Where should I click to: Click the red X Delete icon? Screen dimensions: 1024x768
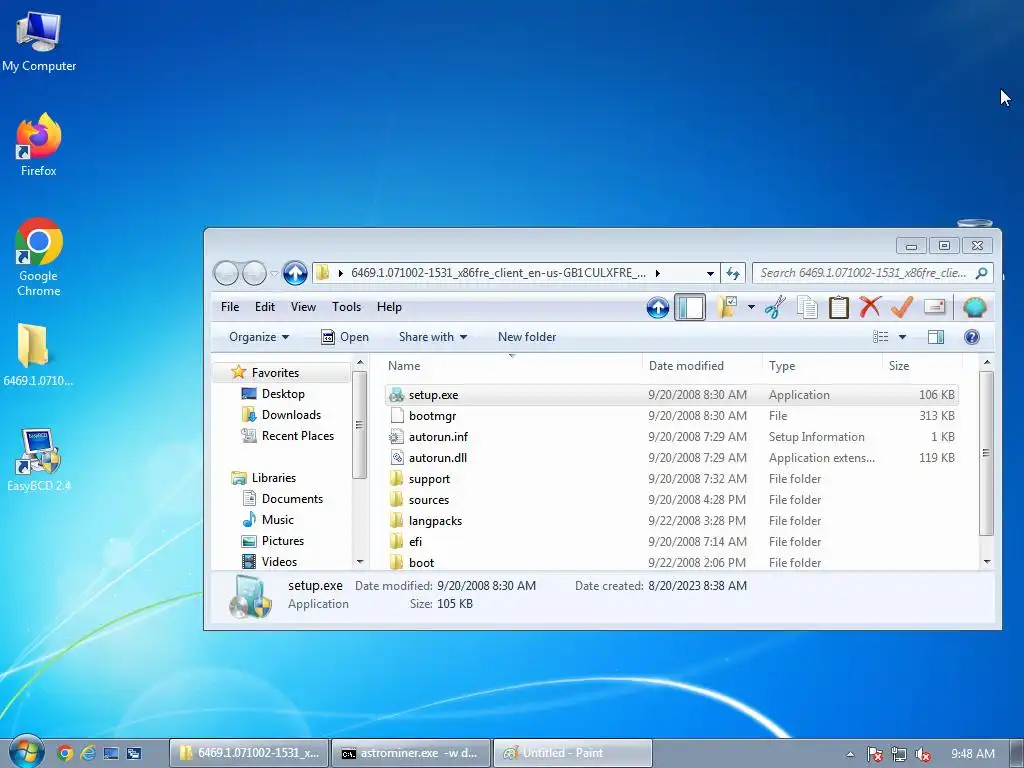[x=870, y=307]
